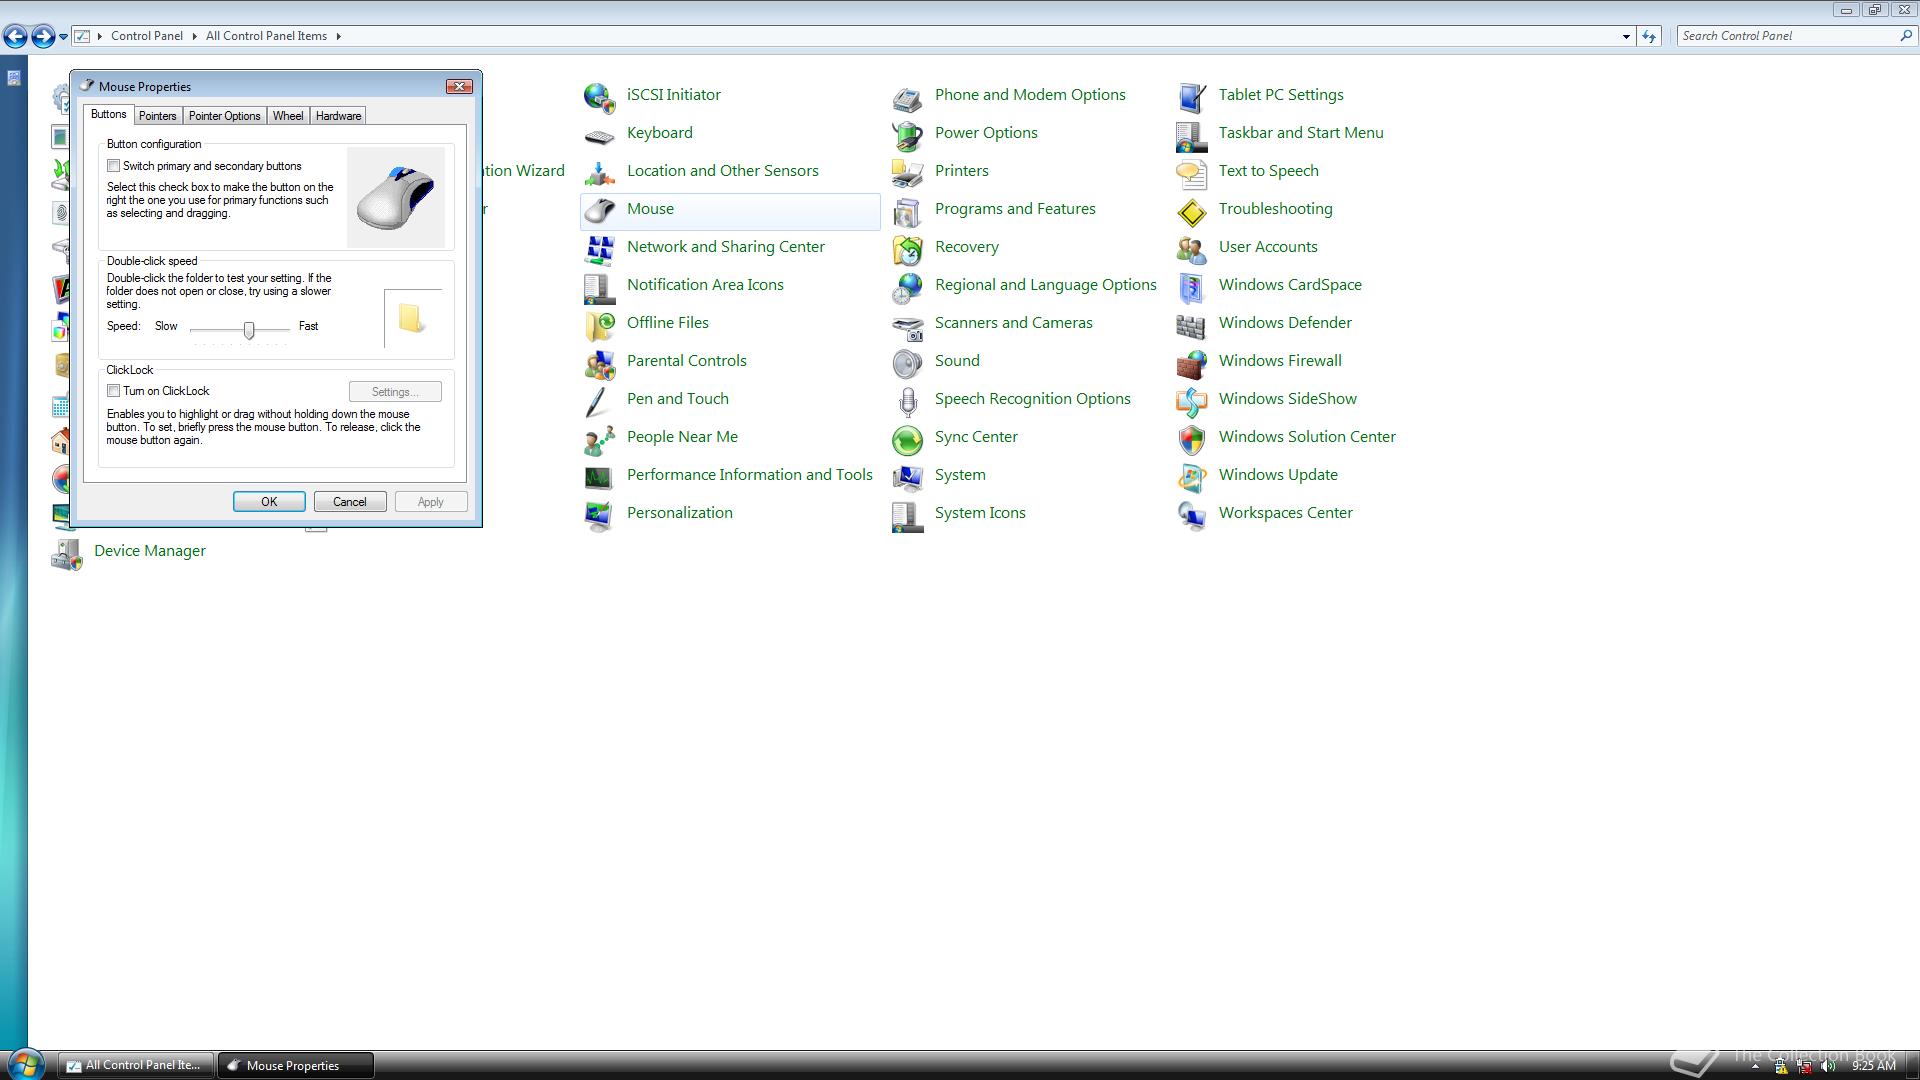The width and height of the screenshot is (1920, 1080).
Task: Open the User Accounts link
Action: (1268, 247)
